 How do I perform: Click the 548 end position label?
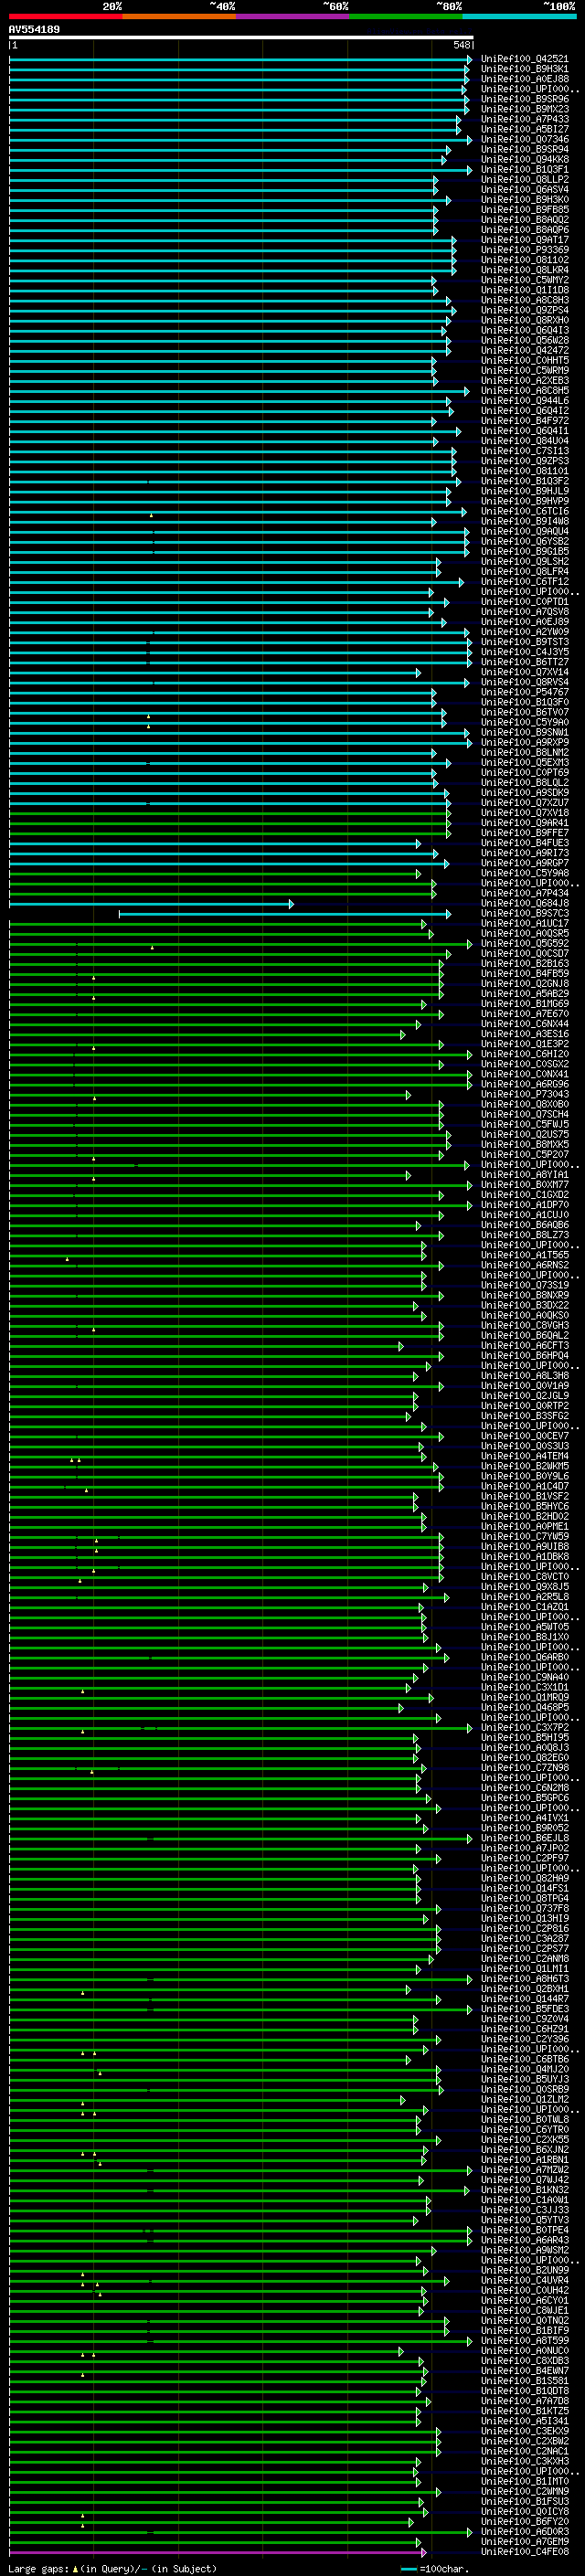(461, 45)
